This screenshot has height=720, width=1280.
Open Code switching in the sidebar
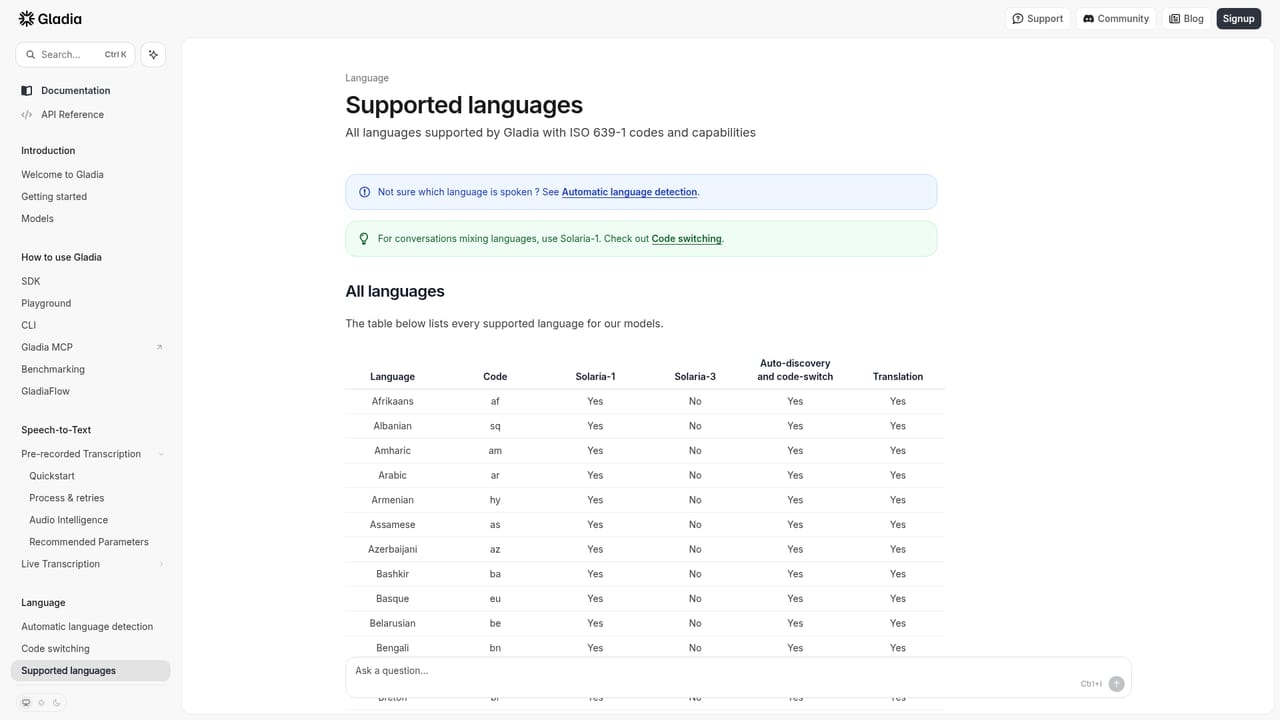coord(55,649)
